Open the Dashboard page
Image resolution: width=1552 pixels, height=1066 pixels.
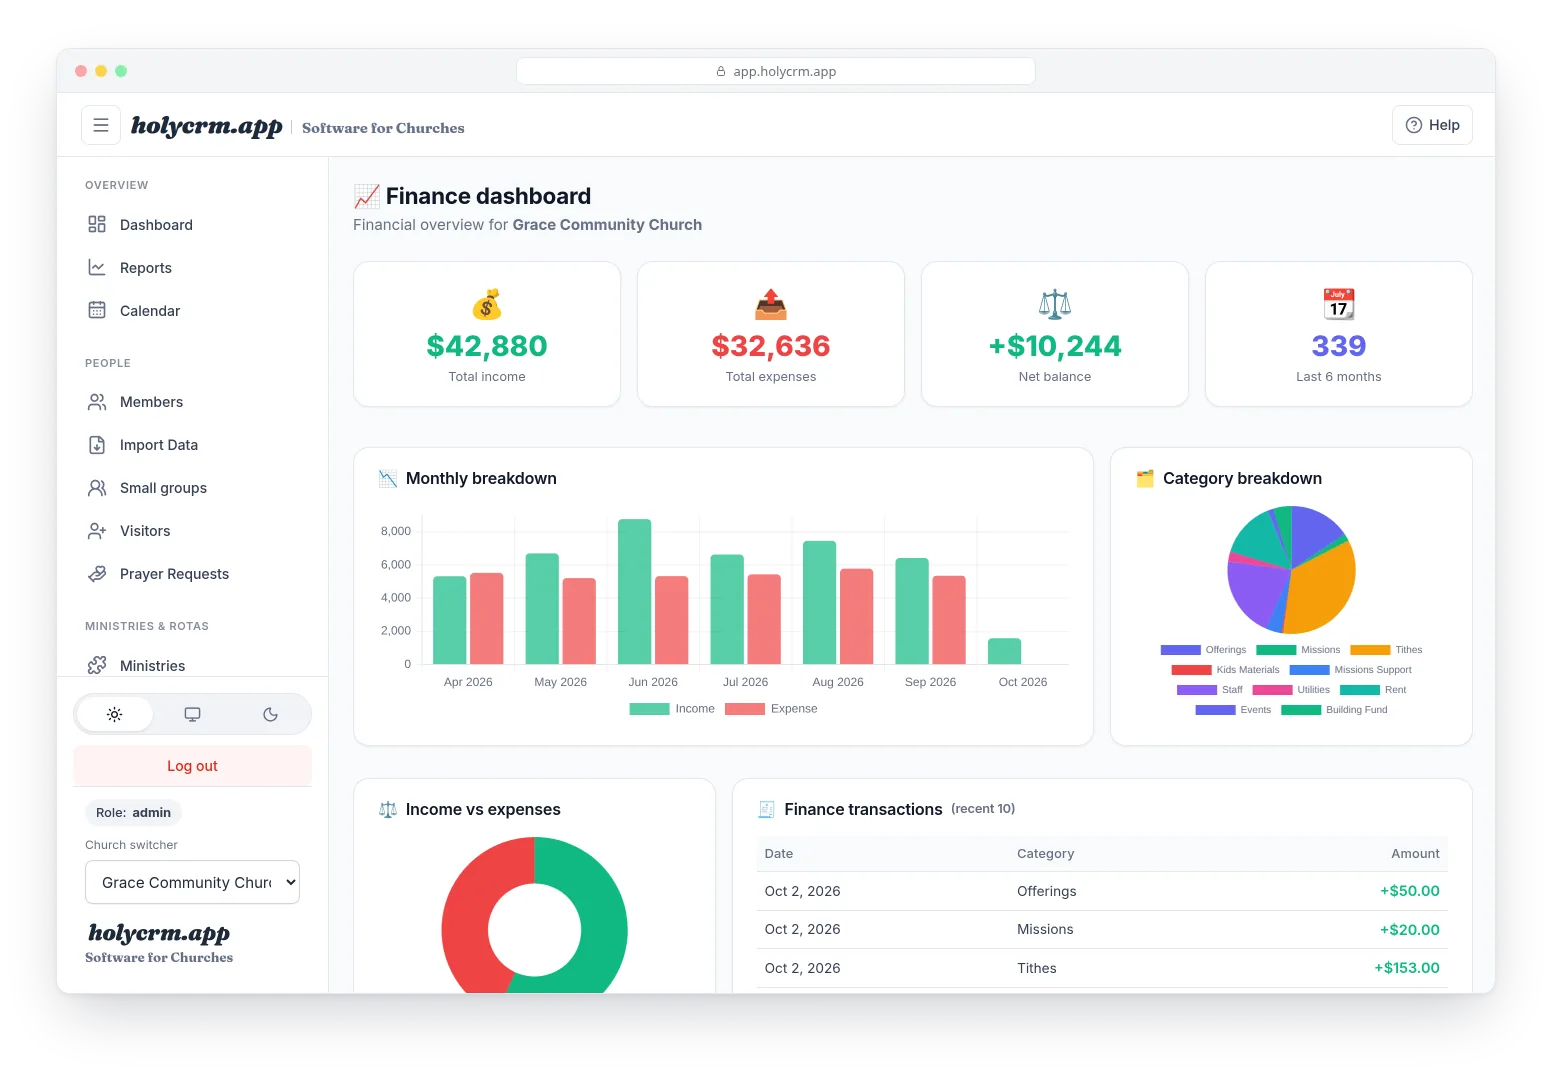tap(193, 224)
